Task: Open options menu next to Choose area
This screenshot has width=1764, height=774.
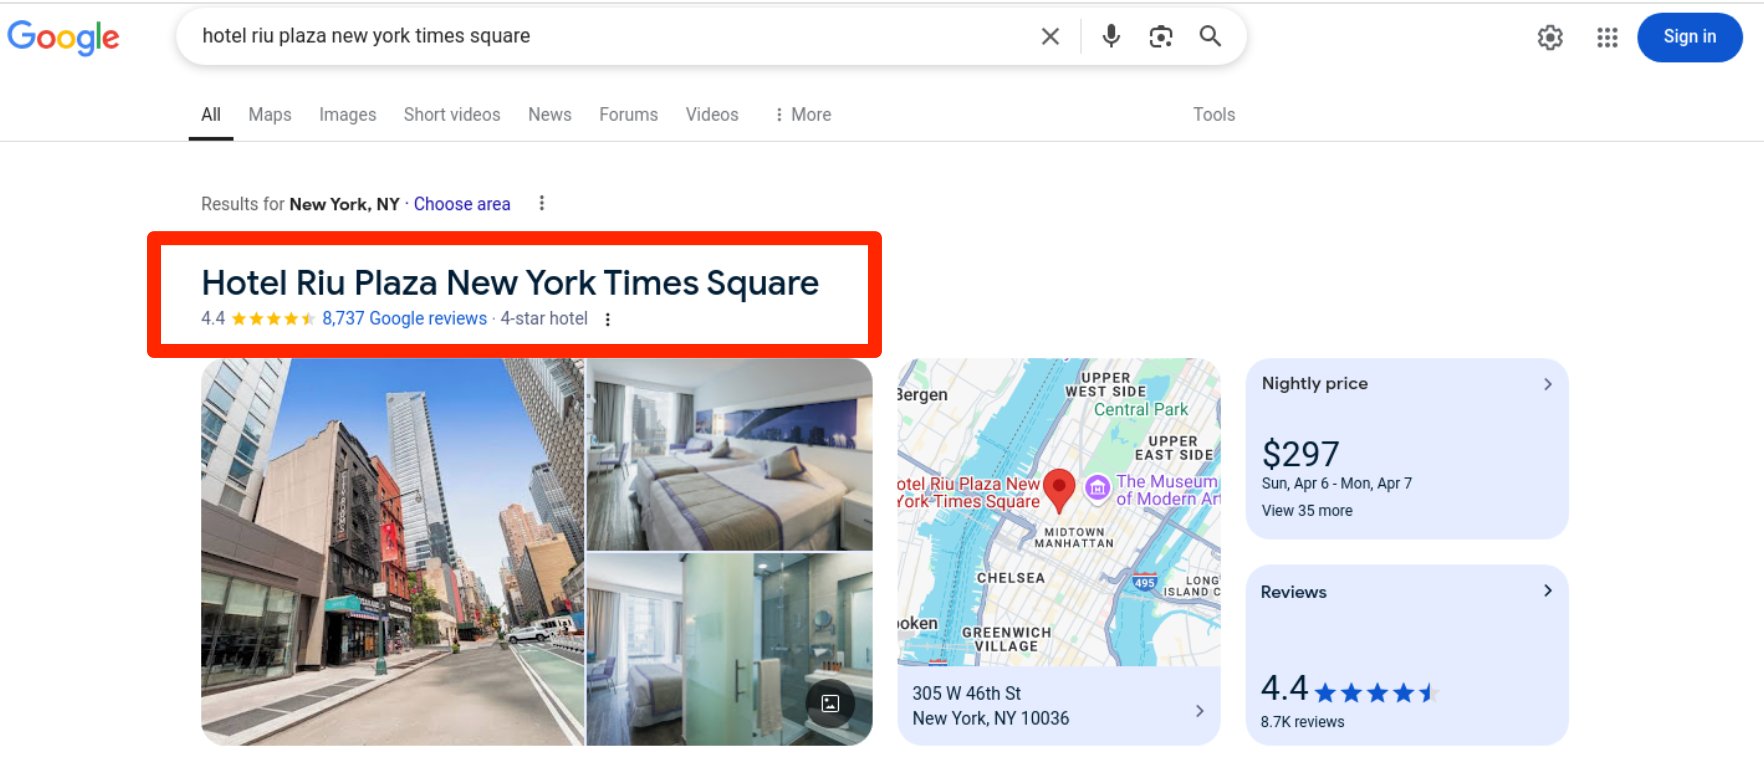Action: [542, 204]
